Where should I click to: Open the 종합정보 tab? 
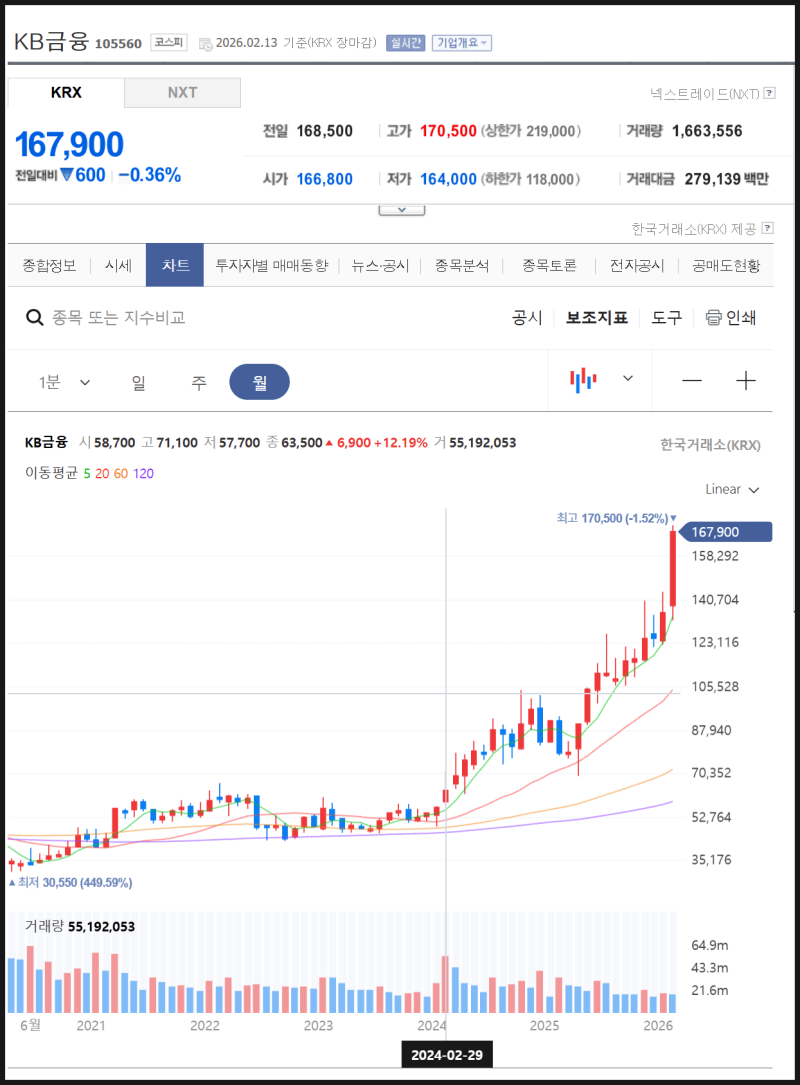coord(49,266)
